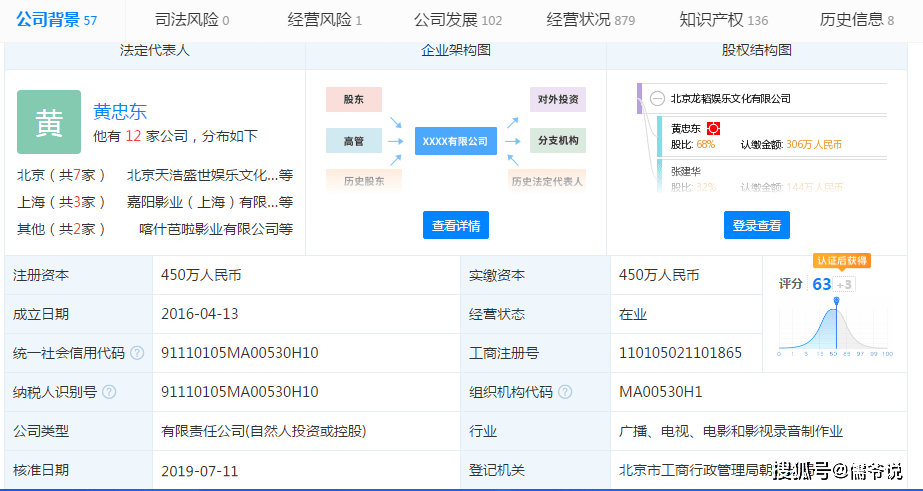
Task: Click 对外投资 box in structure diagram
Action: point(558,99)
